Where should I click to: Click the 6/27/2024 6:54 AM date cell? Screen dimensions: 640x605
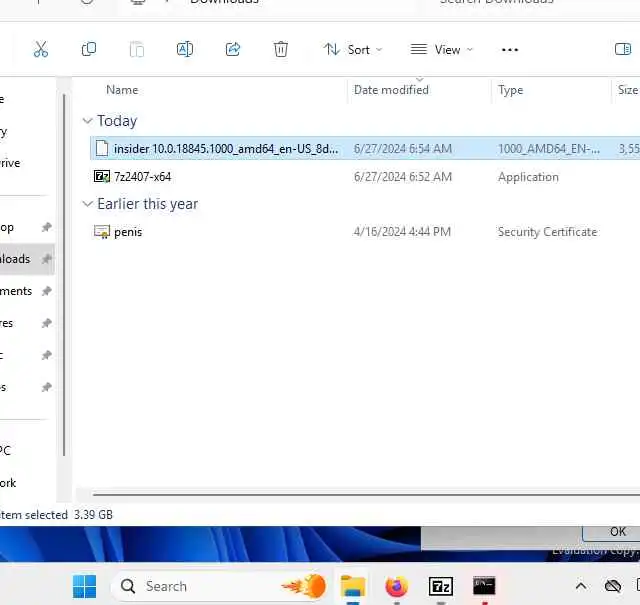tap(403, 149)
